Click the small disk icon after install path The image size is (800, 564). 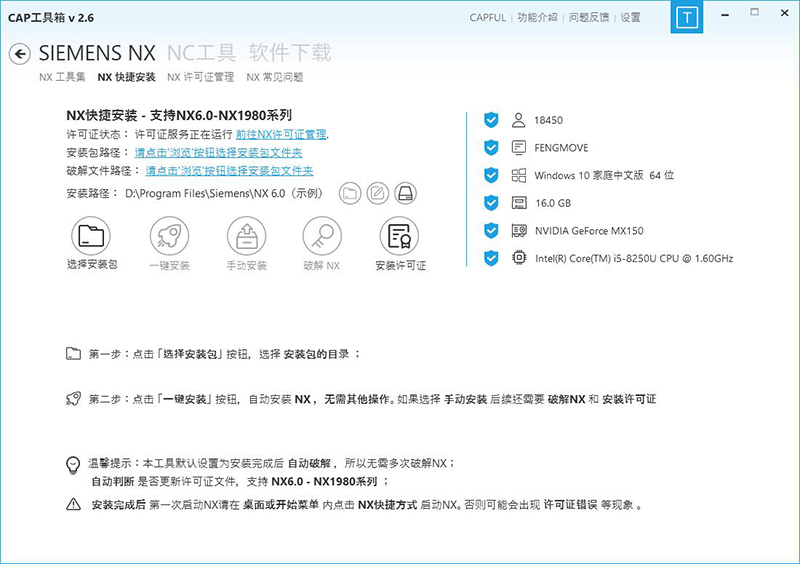[404, 193]
